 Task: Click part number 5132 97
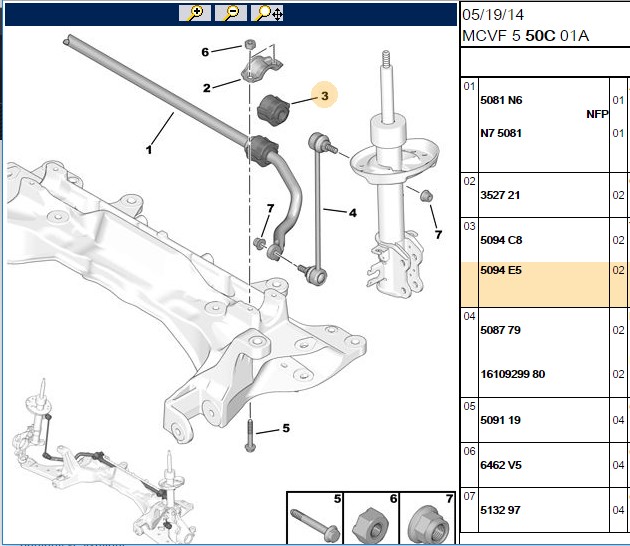pyautogui.click(x=500, y=510)
